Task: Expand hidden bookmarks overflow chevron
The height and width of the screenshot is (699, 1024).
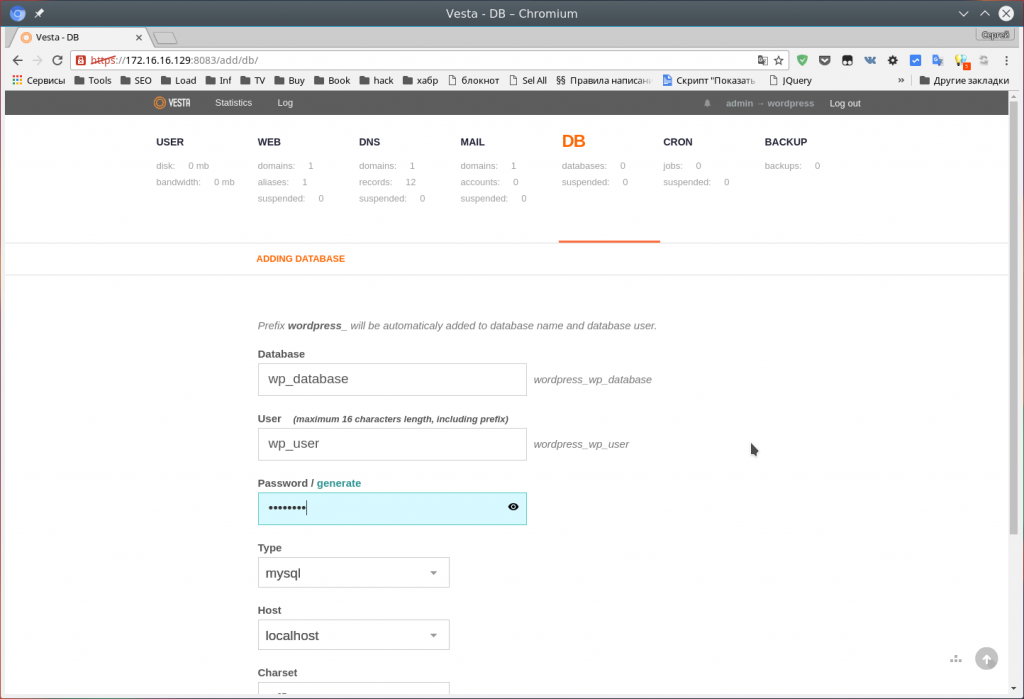Action: 901,80
